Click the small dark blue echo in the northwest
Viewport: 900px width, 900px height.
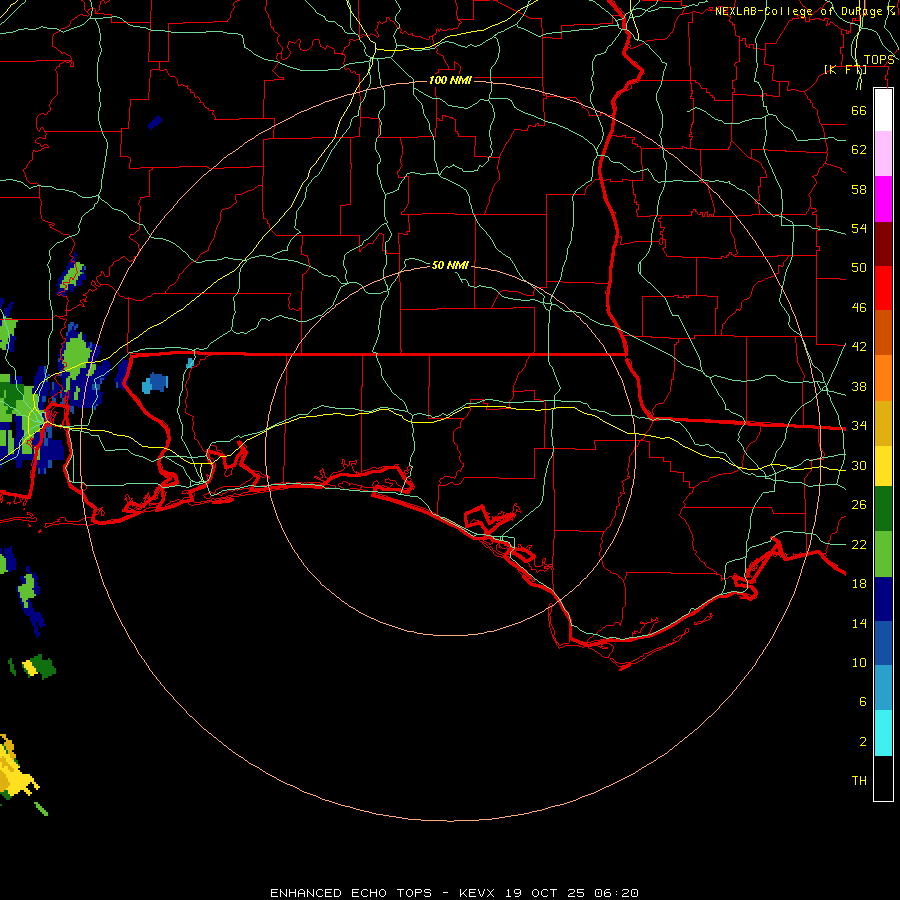pos(155,122)
